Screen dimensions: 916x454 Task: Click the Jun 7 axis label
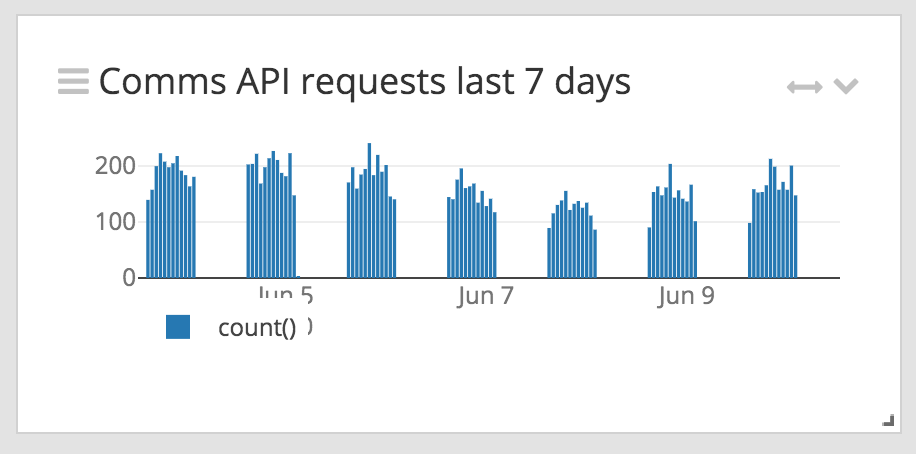(x=485, y=296)
